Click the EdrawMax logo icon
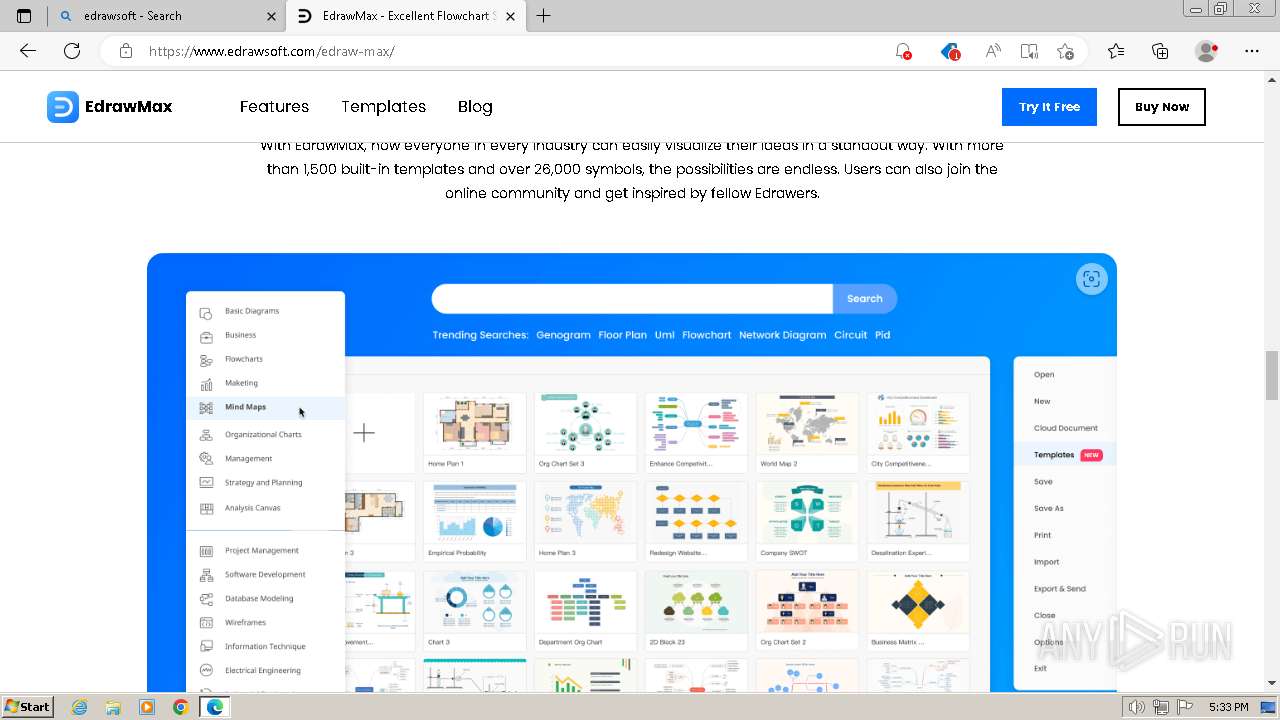Viewport: 1280px width, 720px height. coord(62,107)
